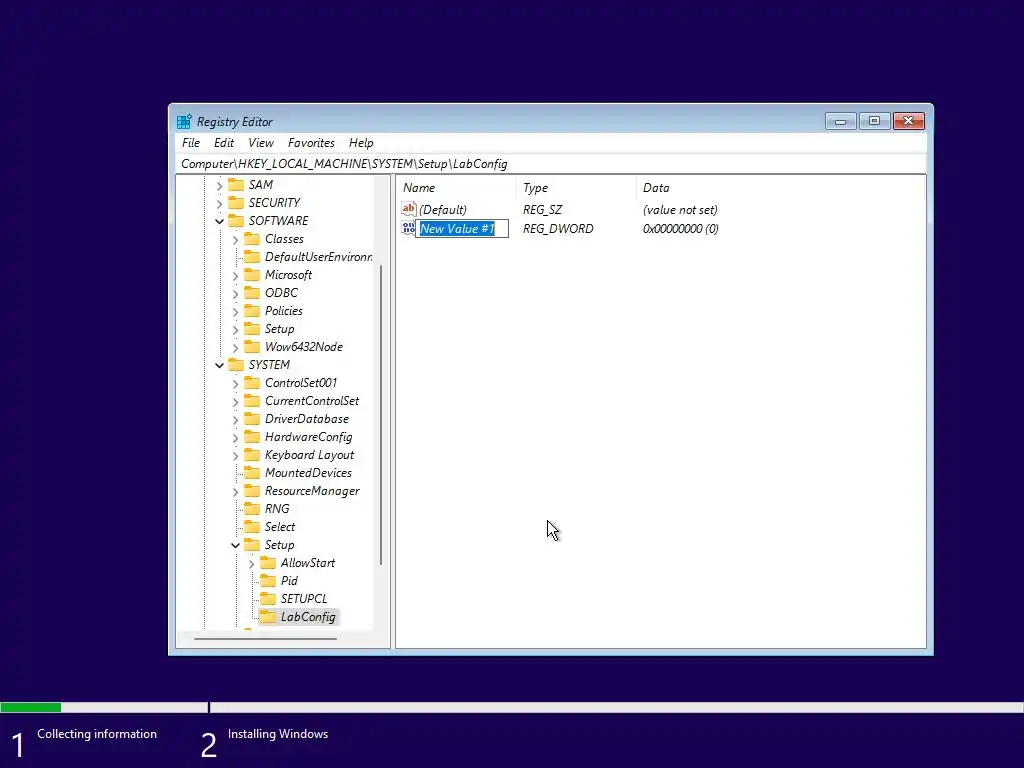Screen dimensions: 1024x768
Task: Select the ODBC folder icon
Action: [252, 293]
